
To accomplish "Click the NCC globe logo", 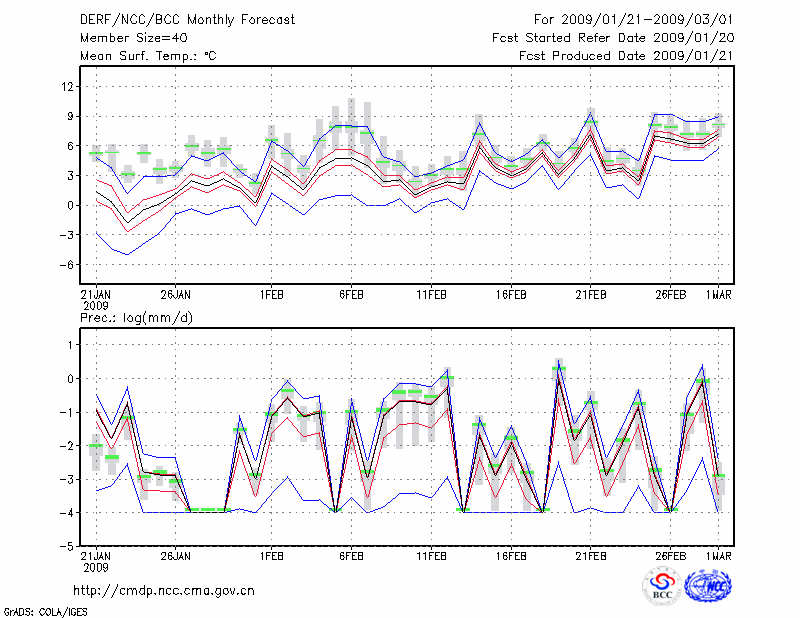I will tap(708, 585).
